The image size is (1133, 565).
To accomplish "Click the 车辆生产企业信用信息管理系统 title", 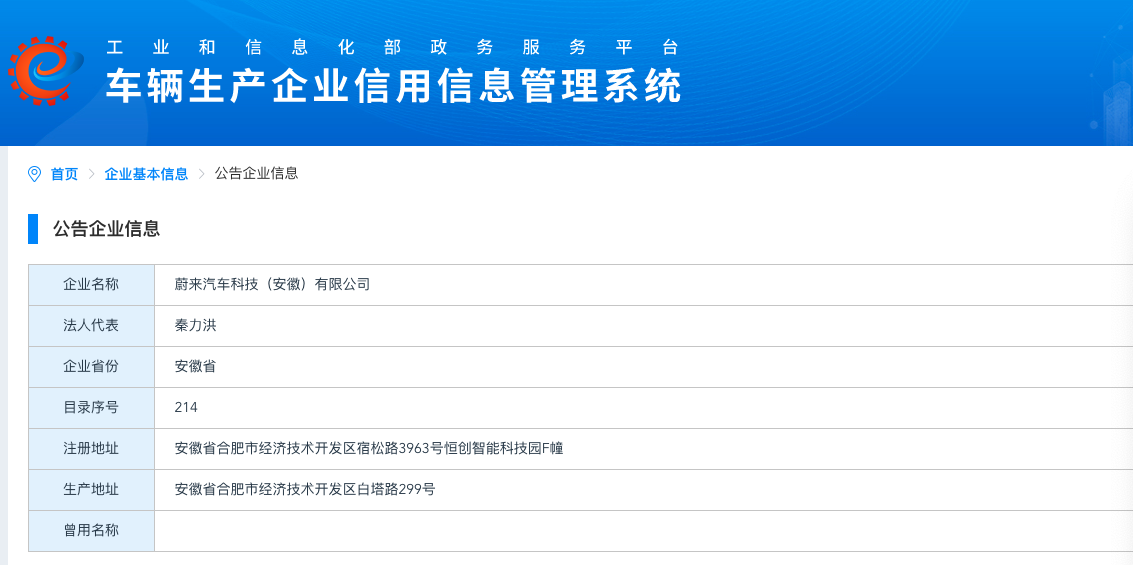I will (x=394, y=87).
